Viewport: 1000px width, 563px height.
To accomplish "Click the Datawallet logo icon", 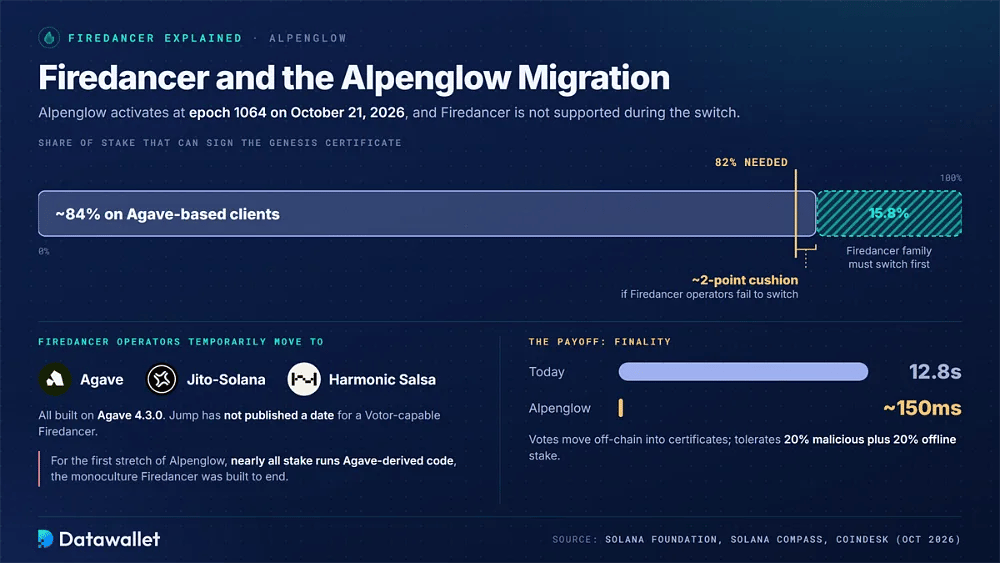I will [45, 539].
